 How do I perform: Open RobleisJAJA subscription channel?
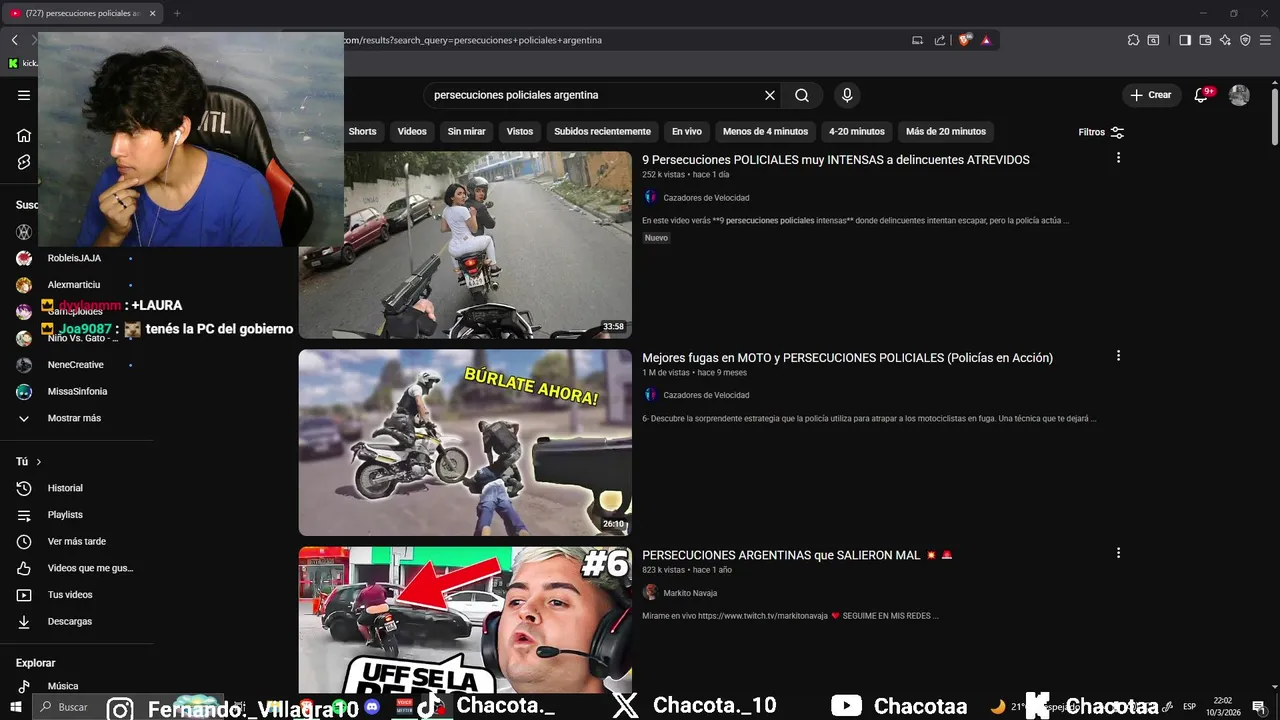tap(75, 258)
